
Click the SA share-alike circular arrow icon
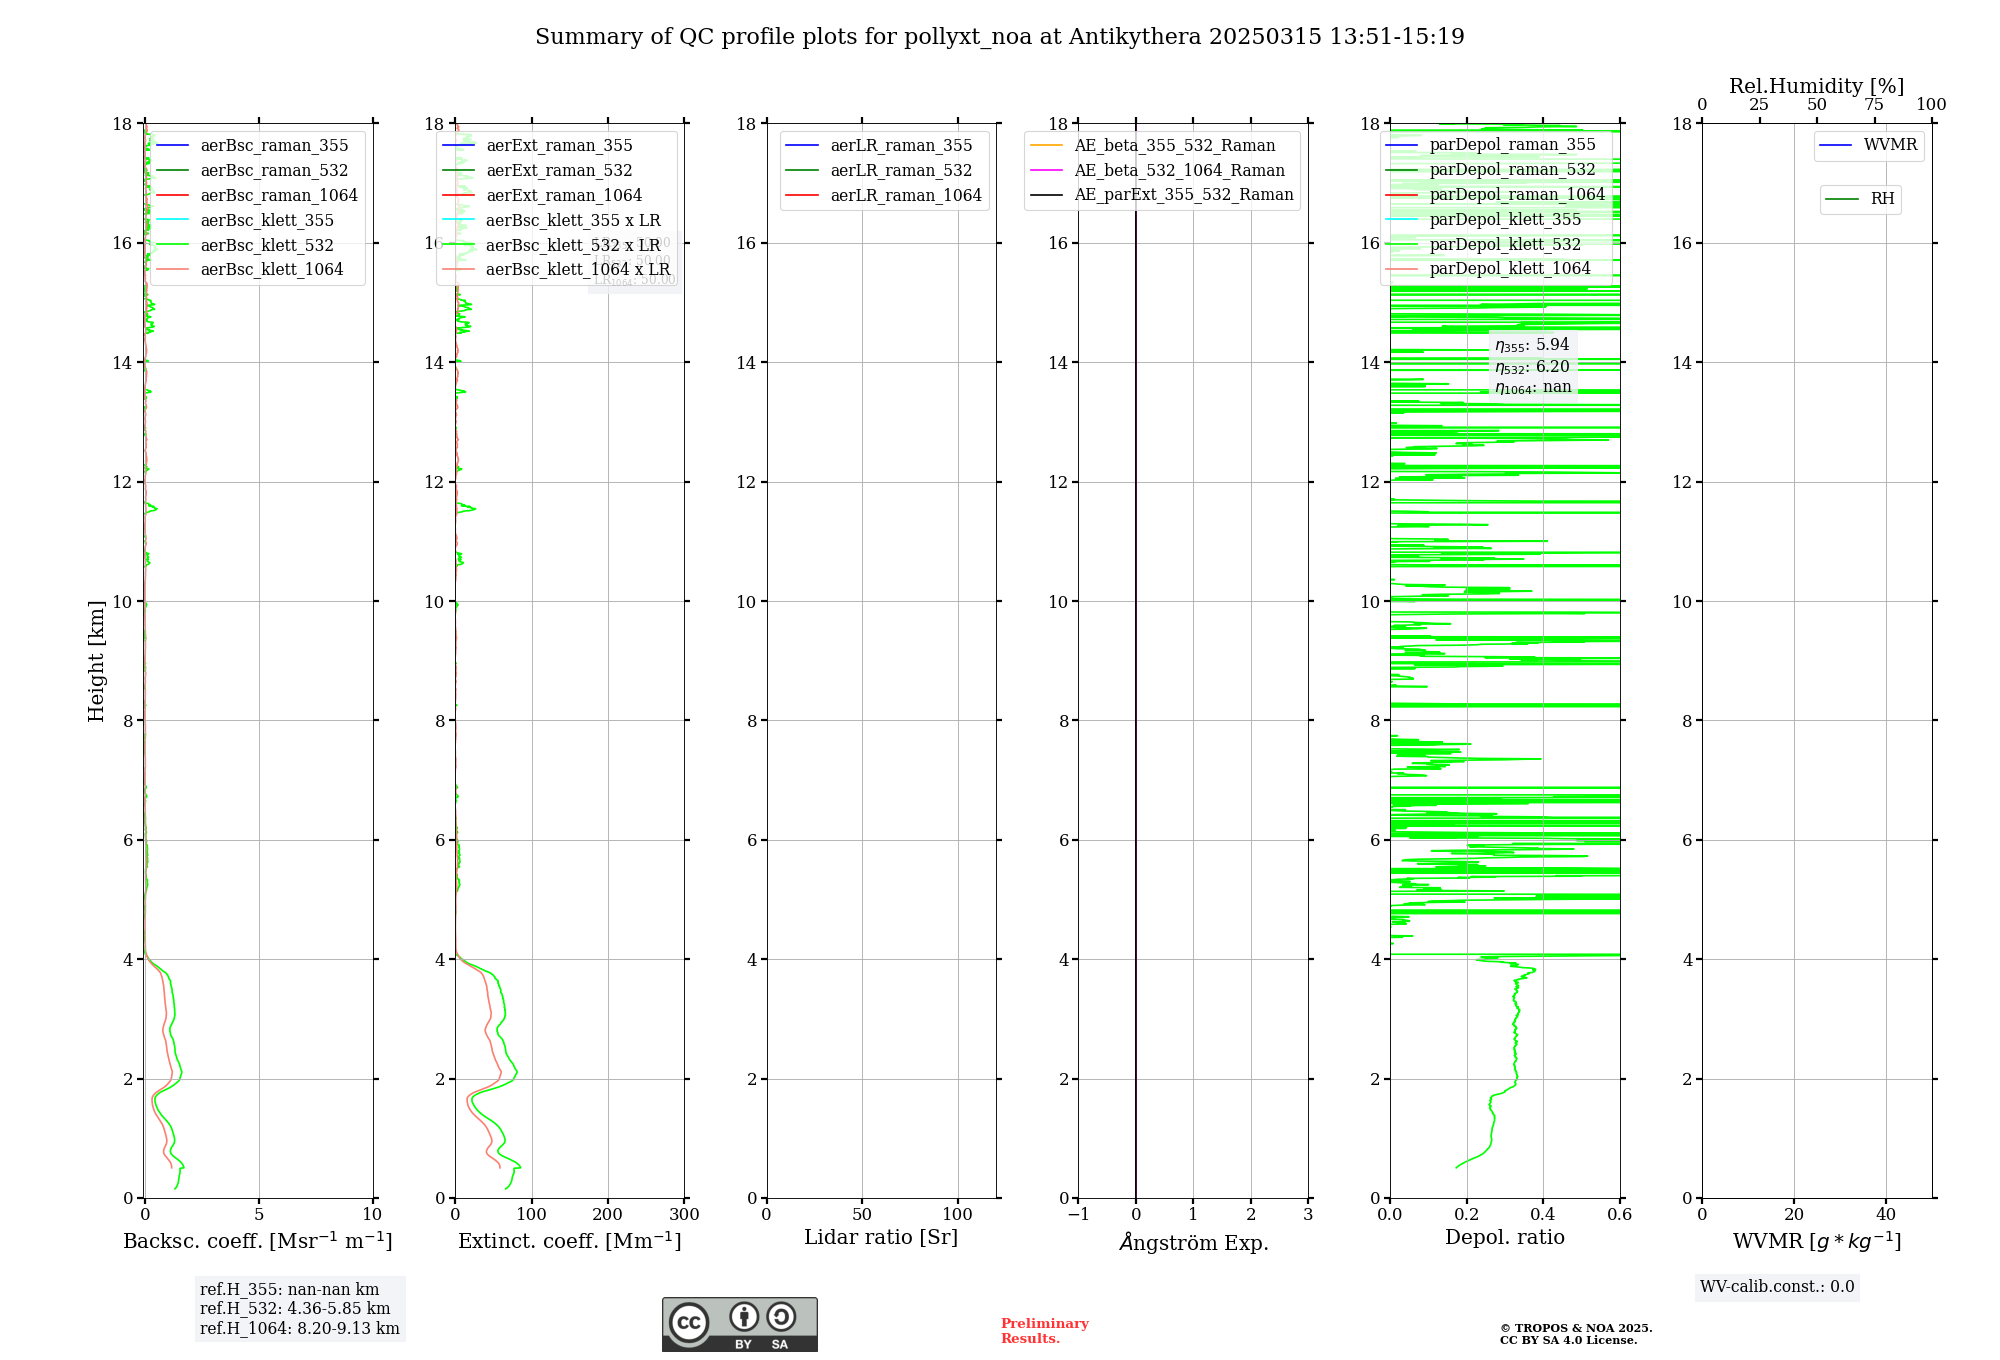[x=780, y=1316]
